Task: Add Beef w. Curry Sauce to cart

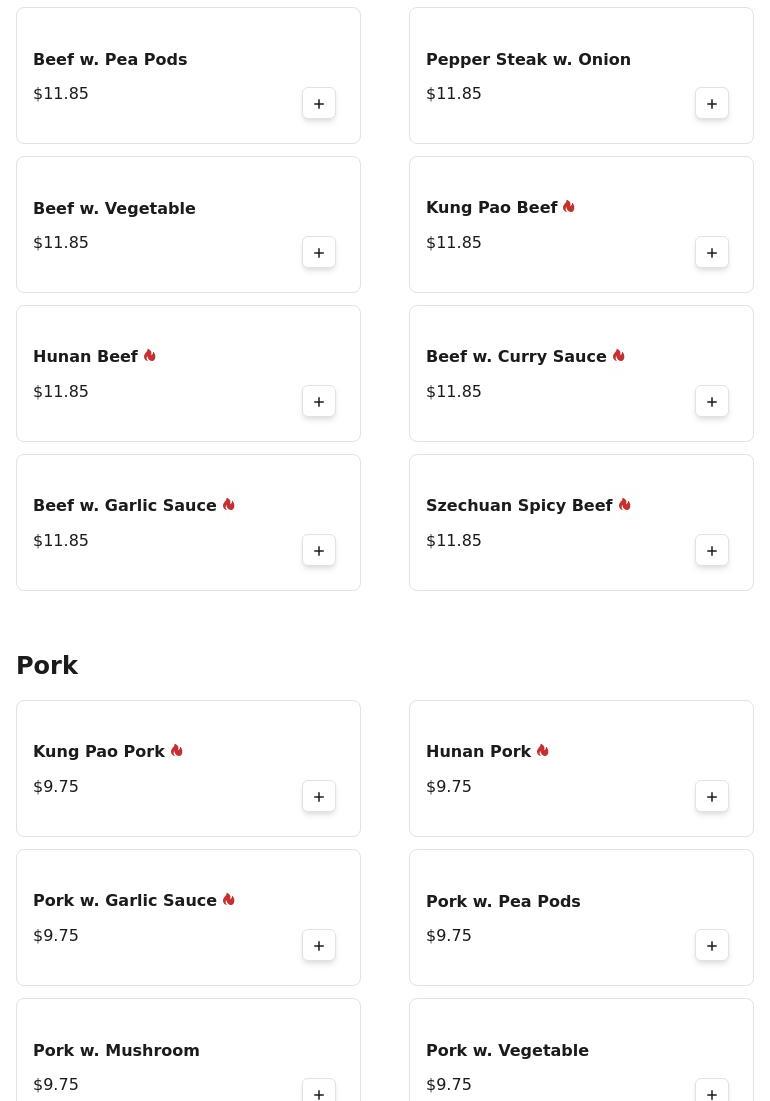Action: [712, 402]
